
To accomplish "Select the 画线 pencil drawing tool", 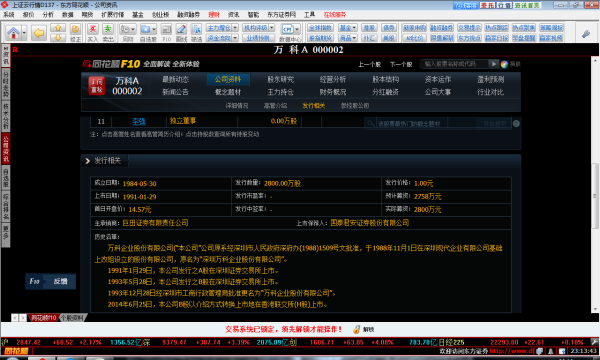I will click(x=181, y=29).
